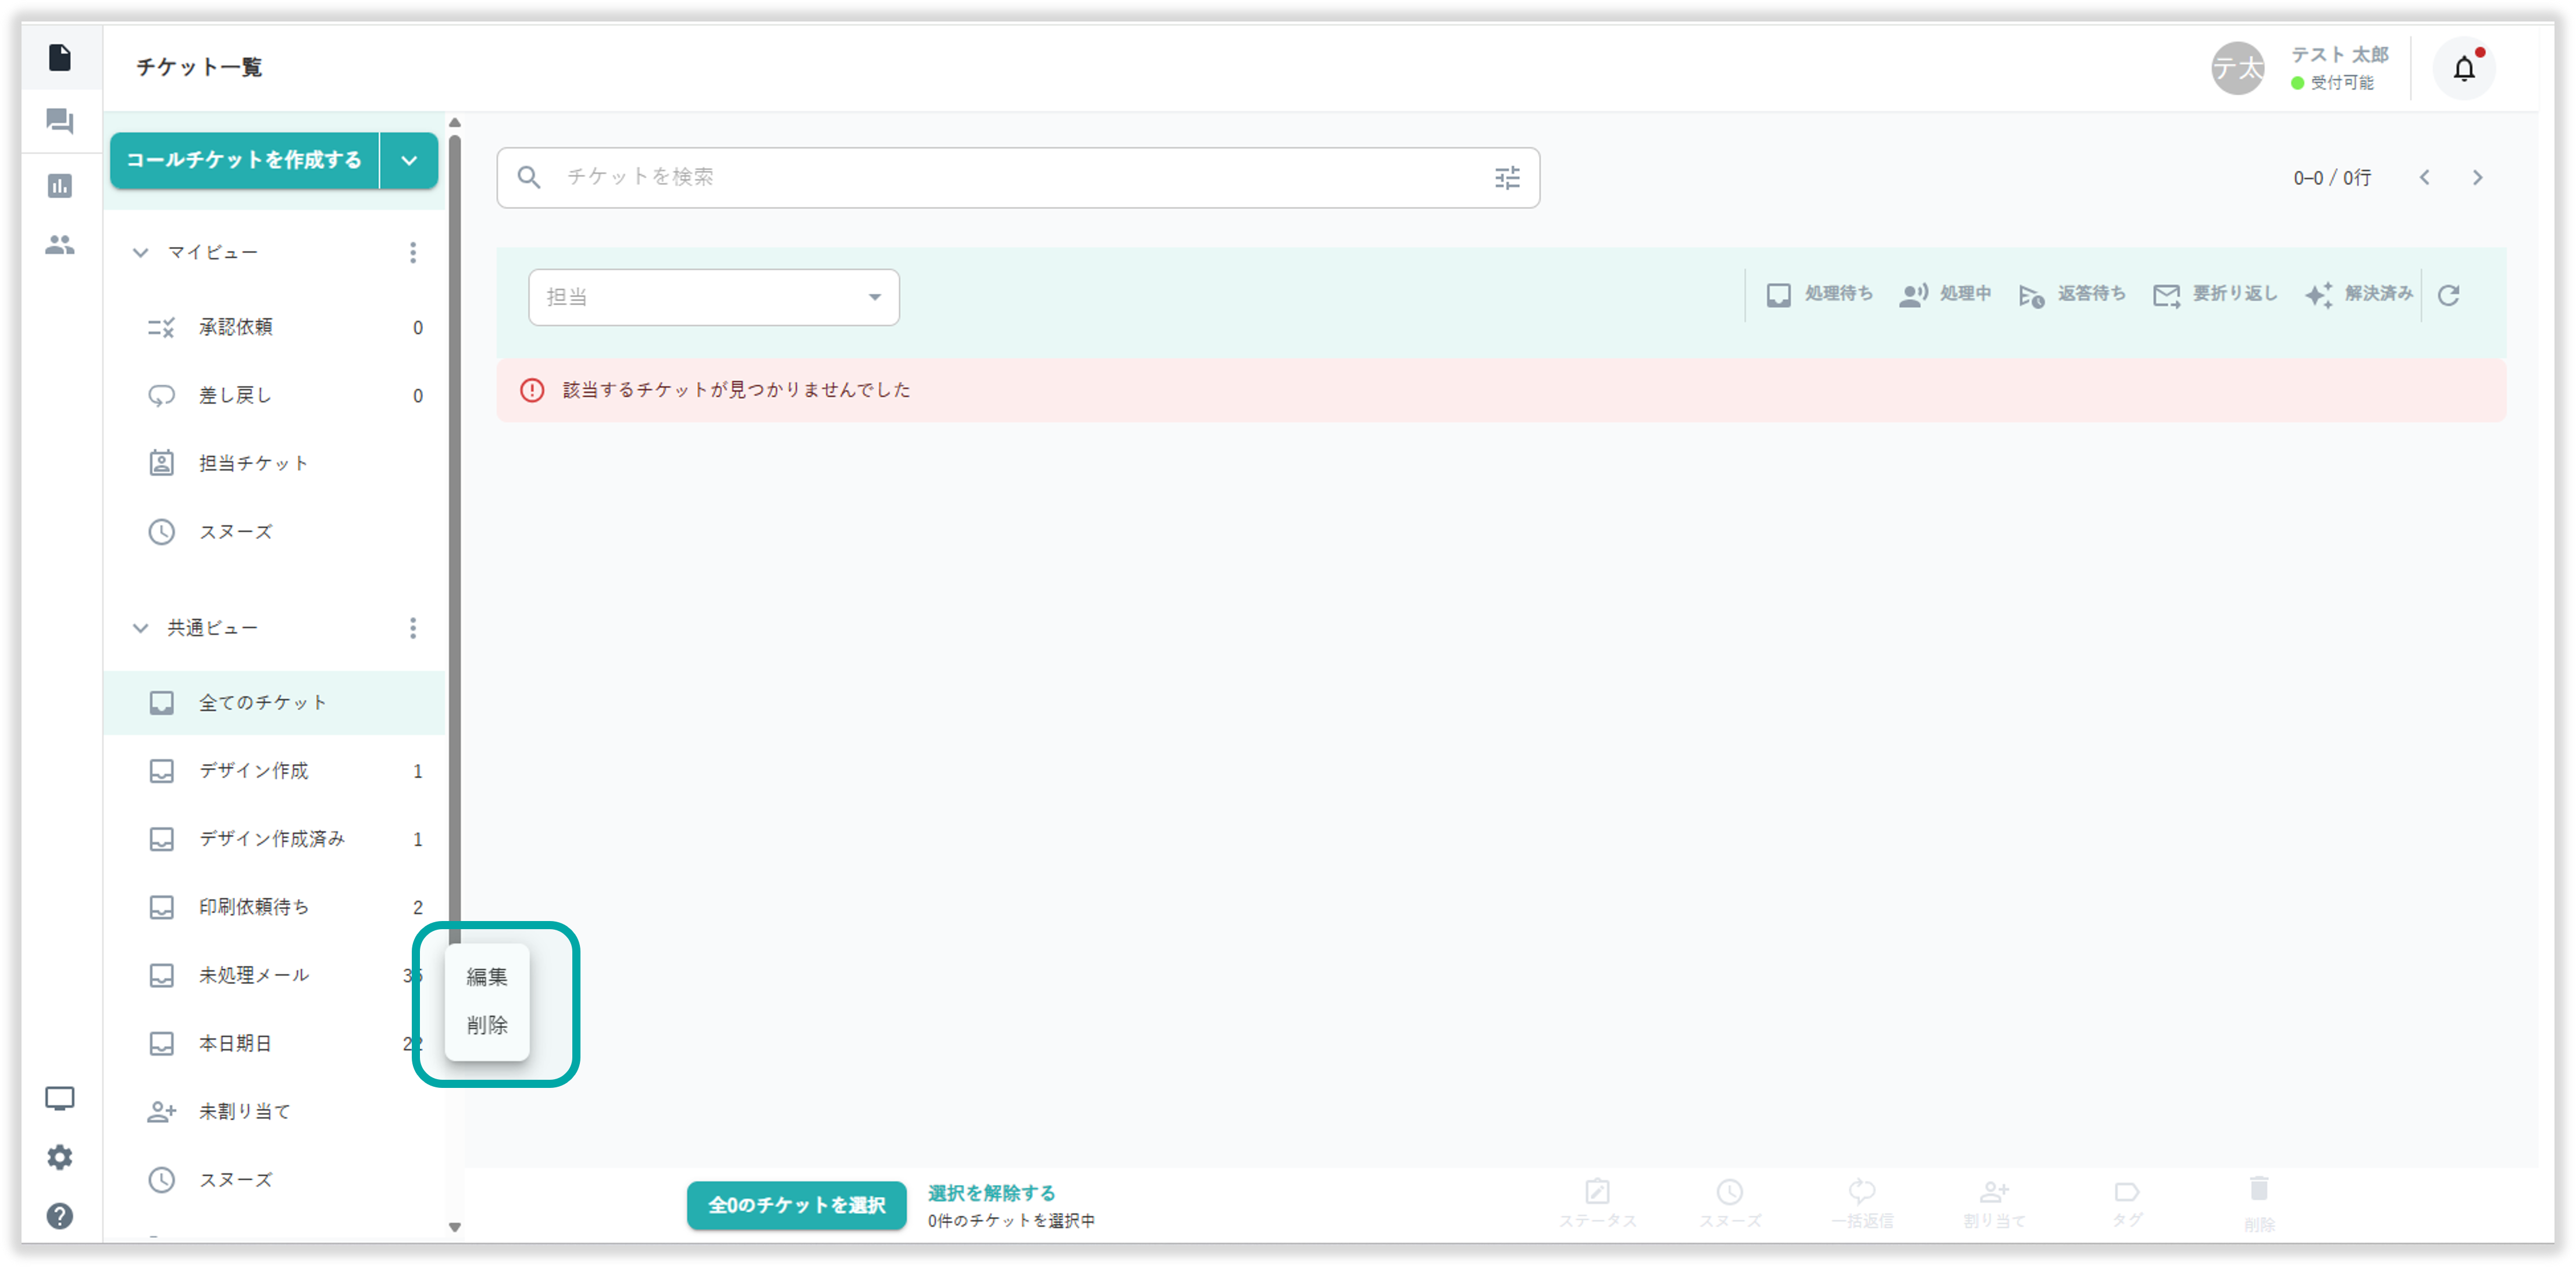Toggle the 処理待ち status filter
The image size is (2576, 1267).
point(1819,294)
